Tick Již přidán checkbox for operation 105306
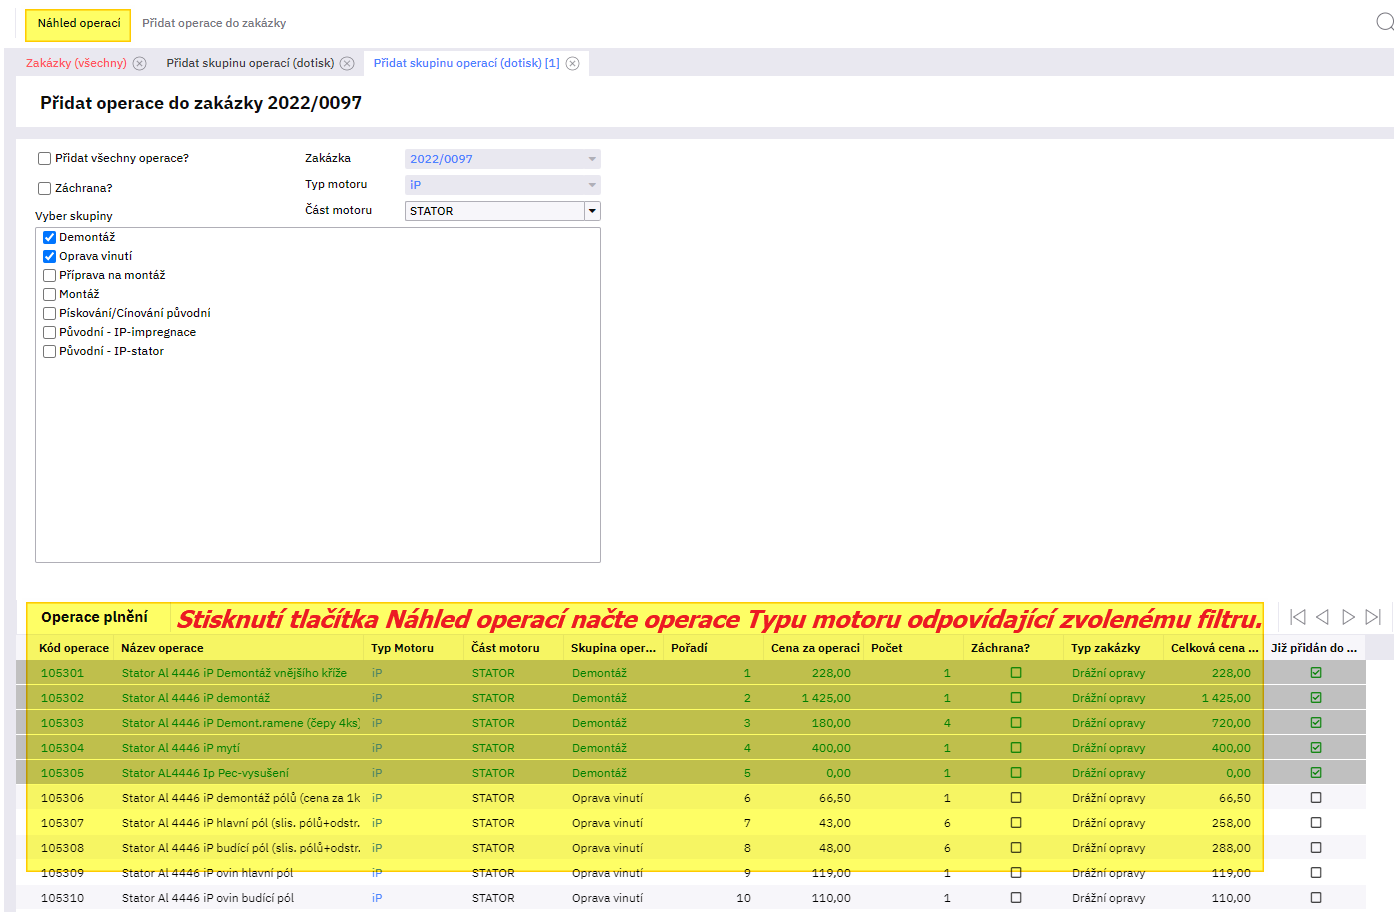Image resolution: width=1394 pixels, height=912 pixels. [x=1316, y=798]
